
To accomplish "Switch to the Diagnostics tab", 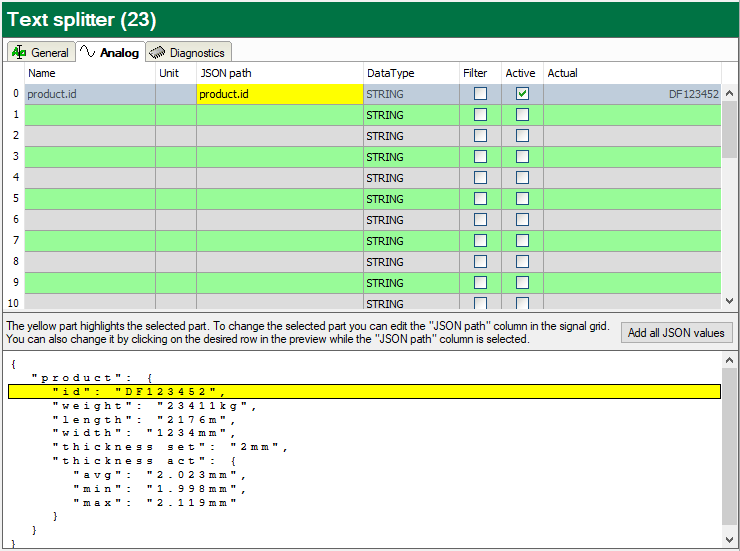I will [x=196, y=53].
